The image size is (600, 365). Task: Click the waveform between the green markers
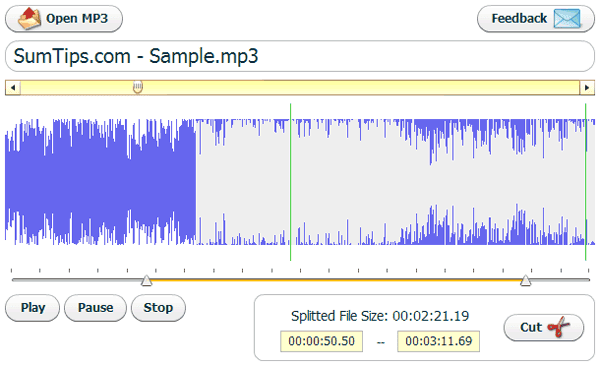click(x=438, y=182)
